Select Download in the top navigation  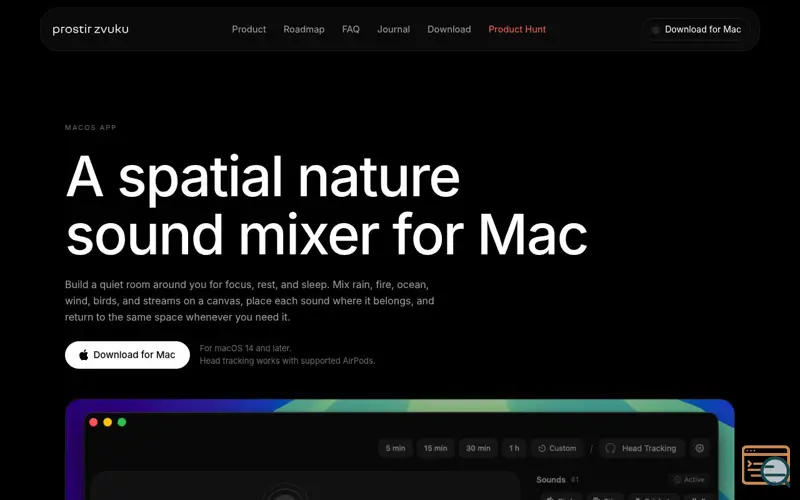click(449, 29)
